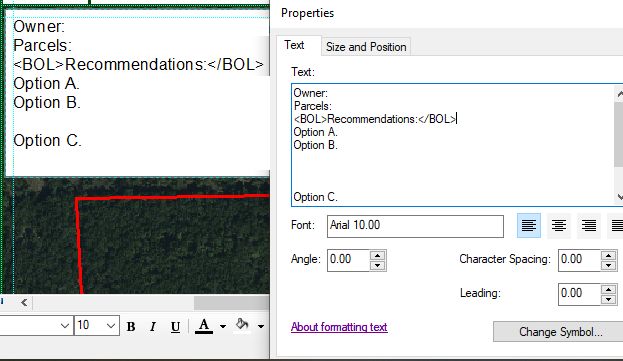
Task: Click the <BOL>Recommendations line in Text box
Action: (x=375, y=119)
